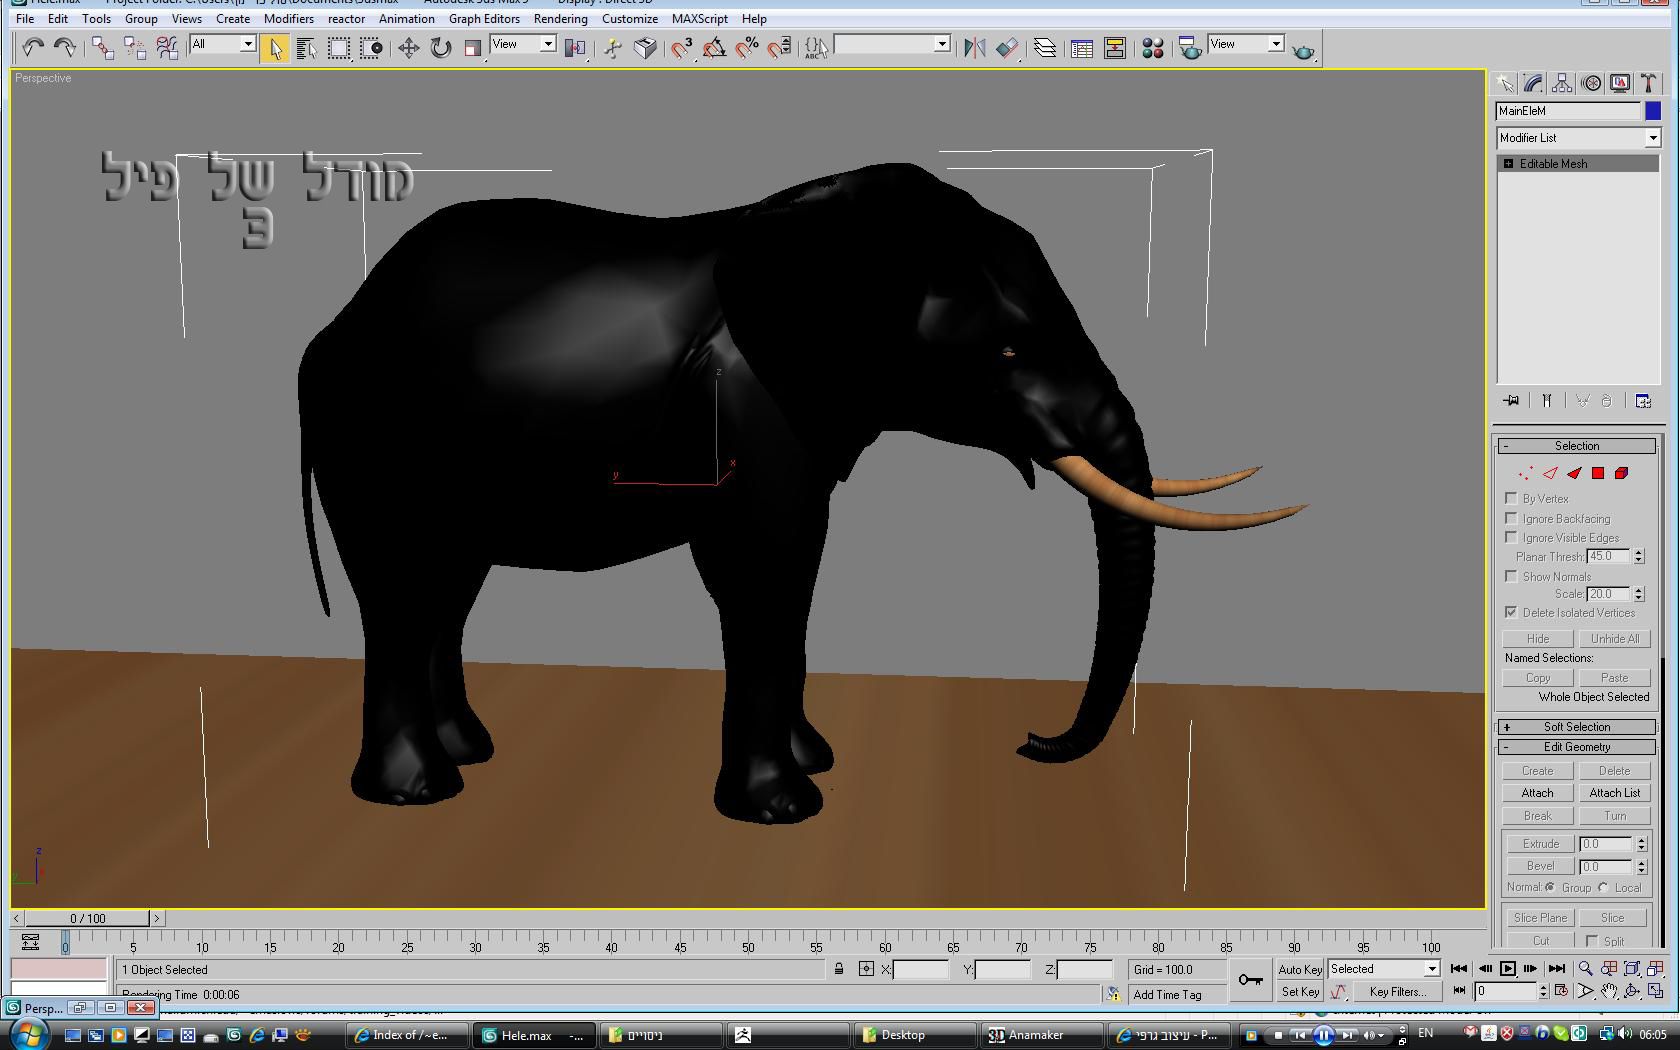Open the Curve Editor icon

pyautogui.click(x=1082, y=47)
